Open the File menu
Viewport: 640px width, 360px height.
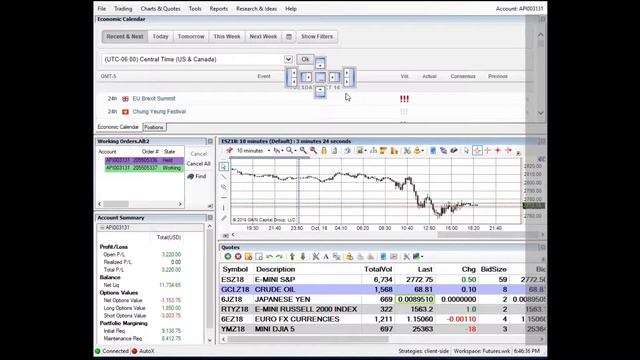click(102, 9)
